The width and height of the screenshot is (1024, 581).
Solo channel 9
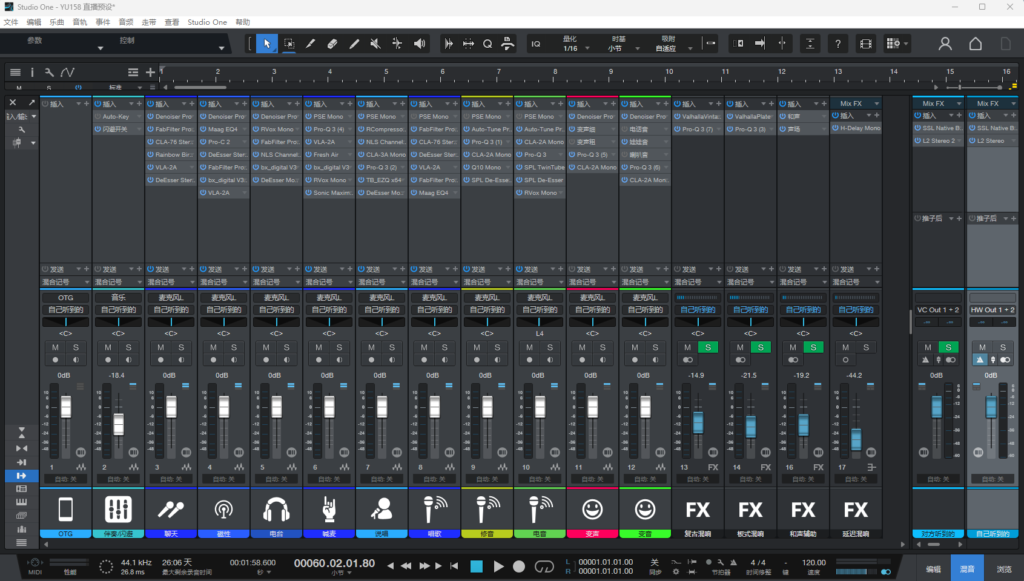(x=497, y=347)
